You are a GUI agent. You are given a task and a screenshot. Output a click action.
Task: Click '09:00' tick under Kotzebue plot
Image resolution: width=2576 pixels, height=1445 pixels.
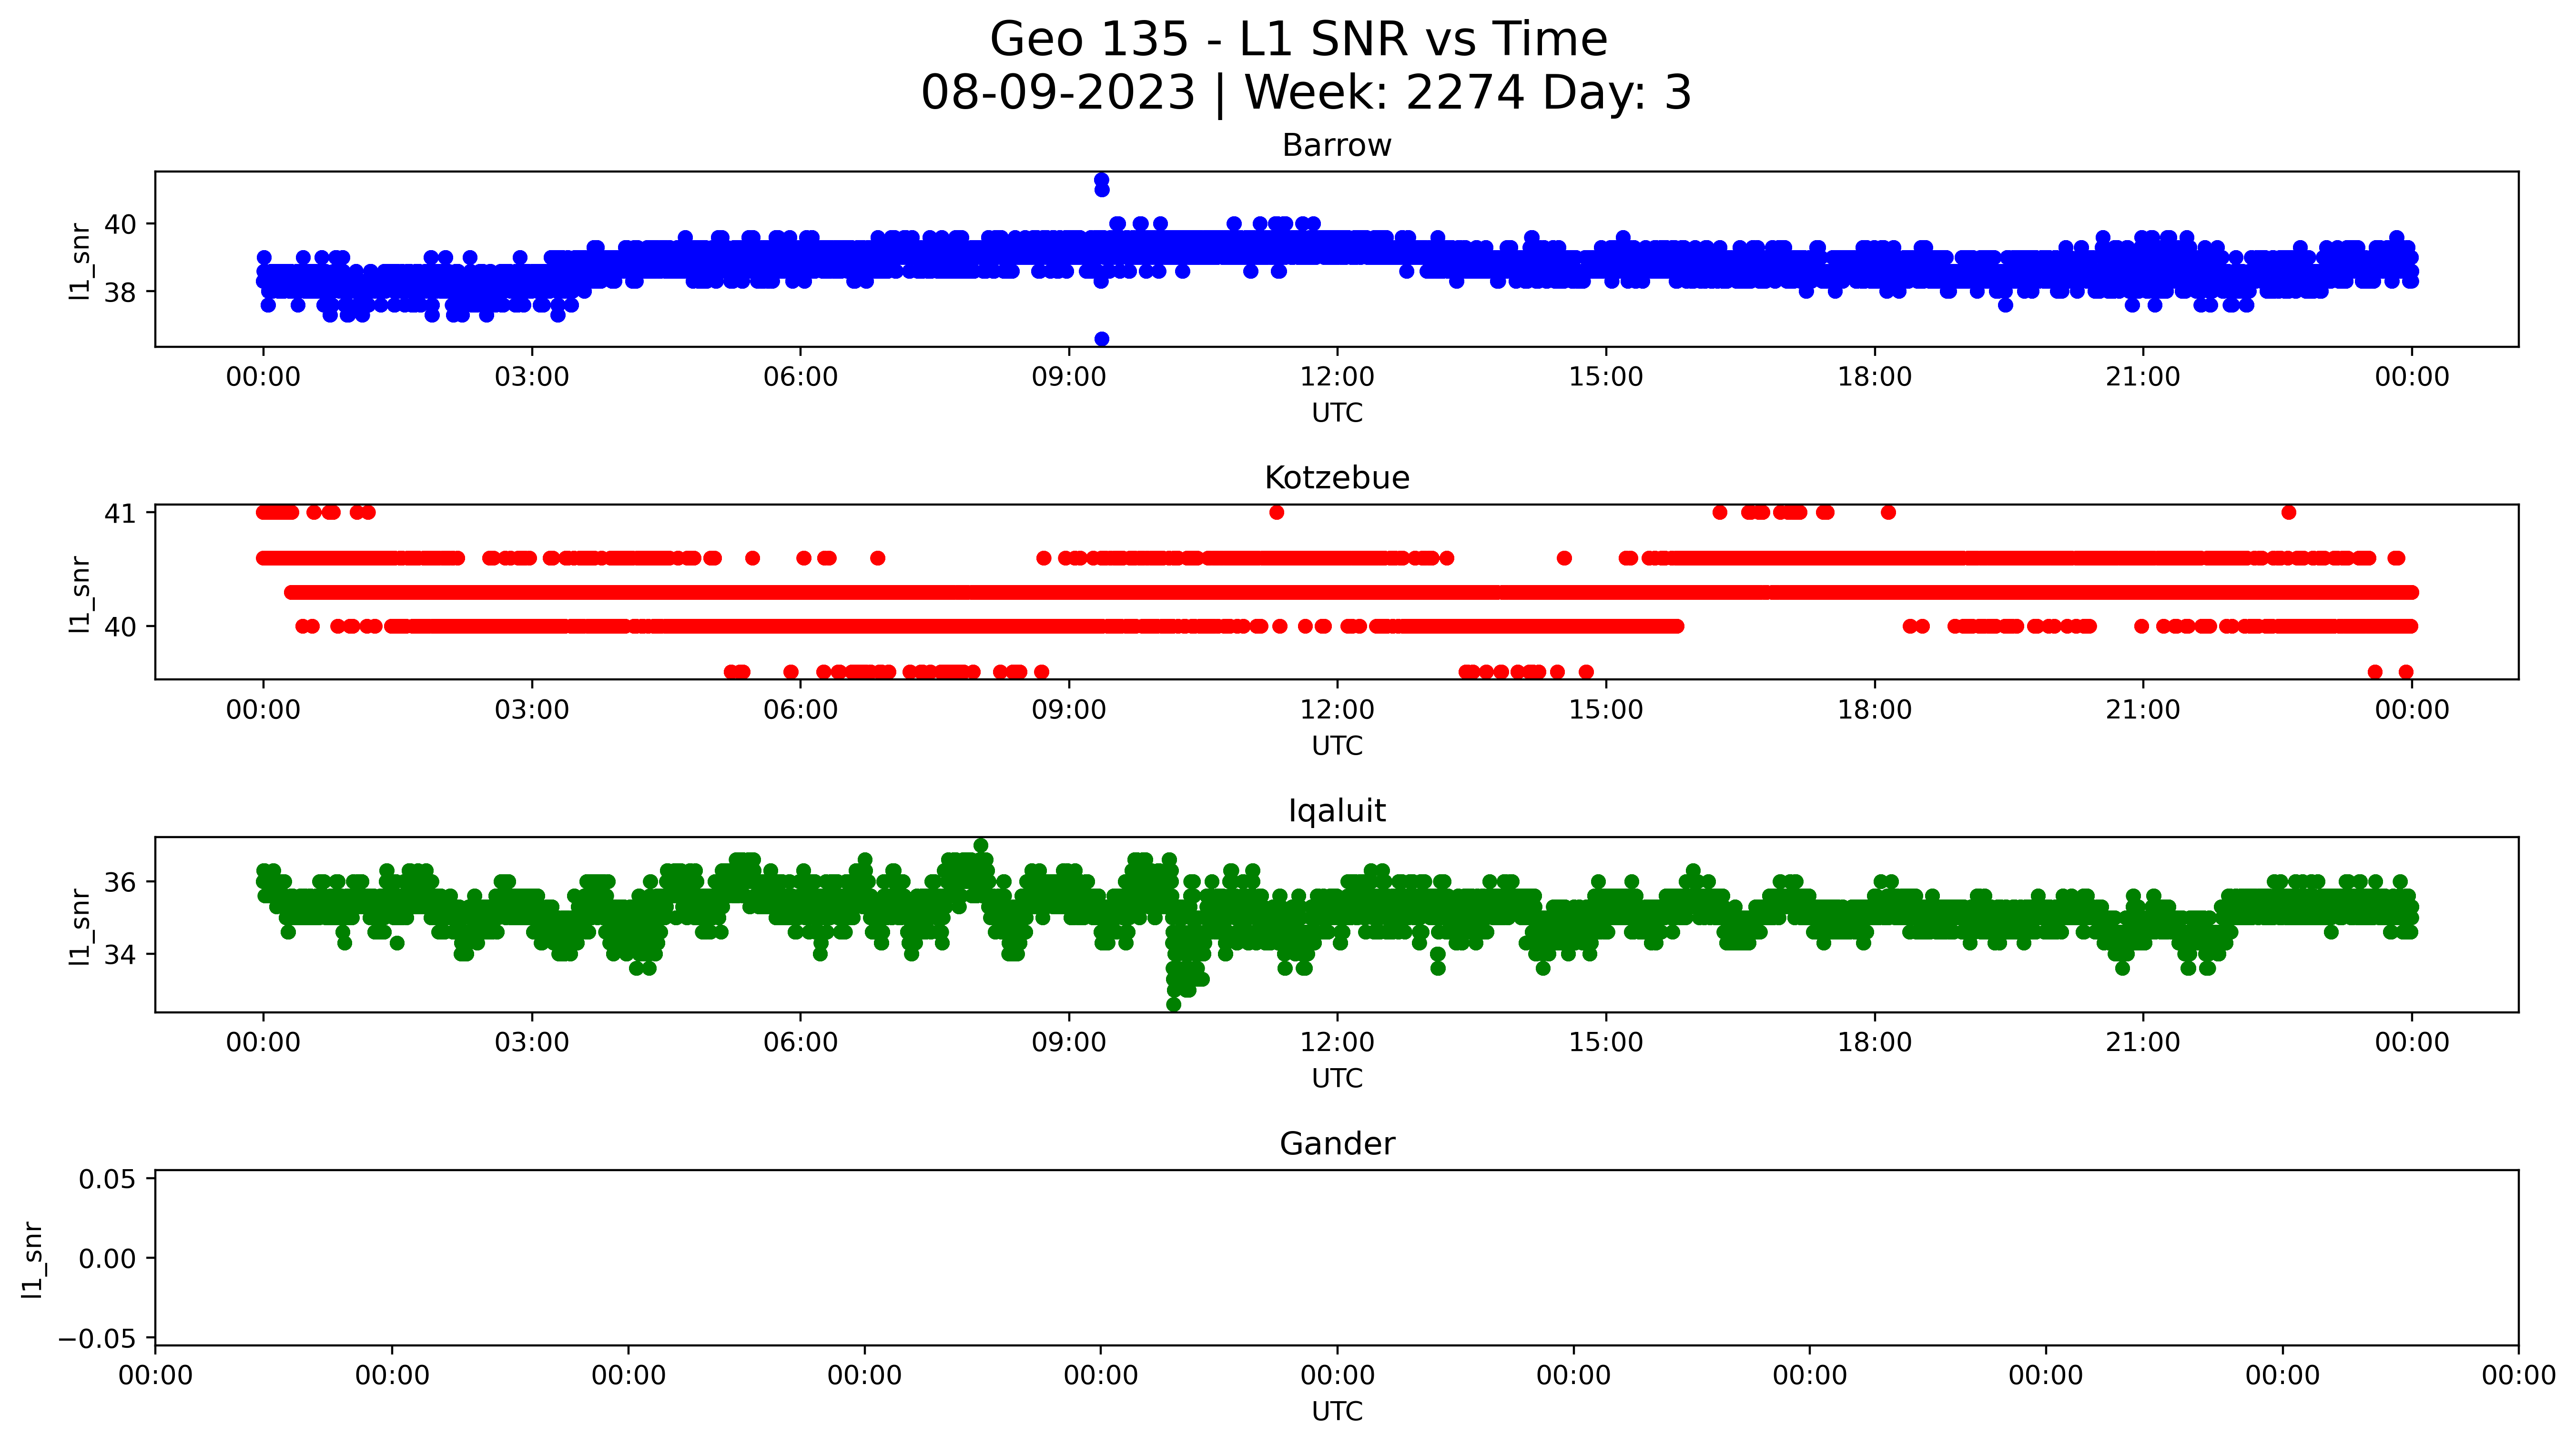point(1069,711)
